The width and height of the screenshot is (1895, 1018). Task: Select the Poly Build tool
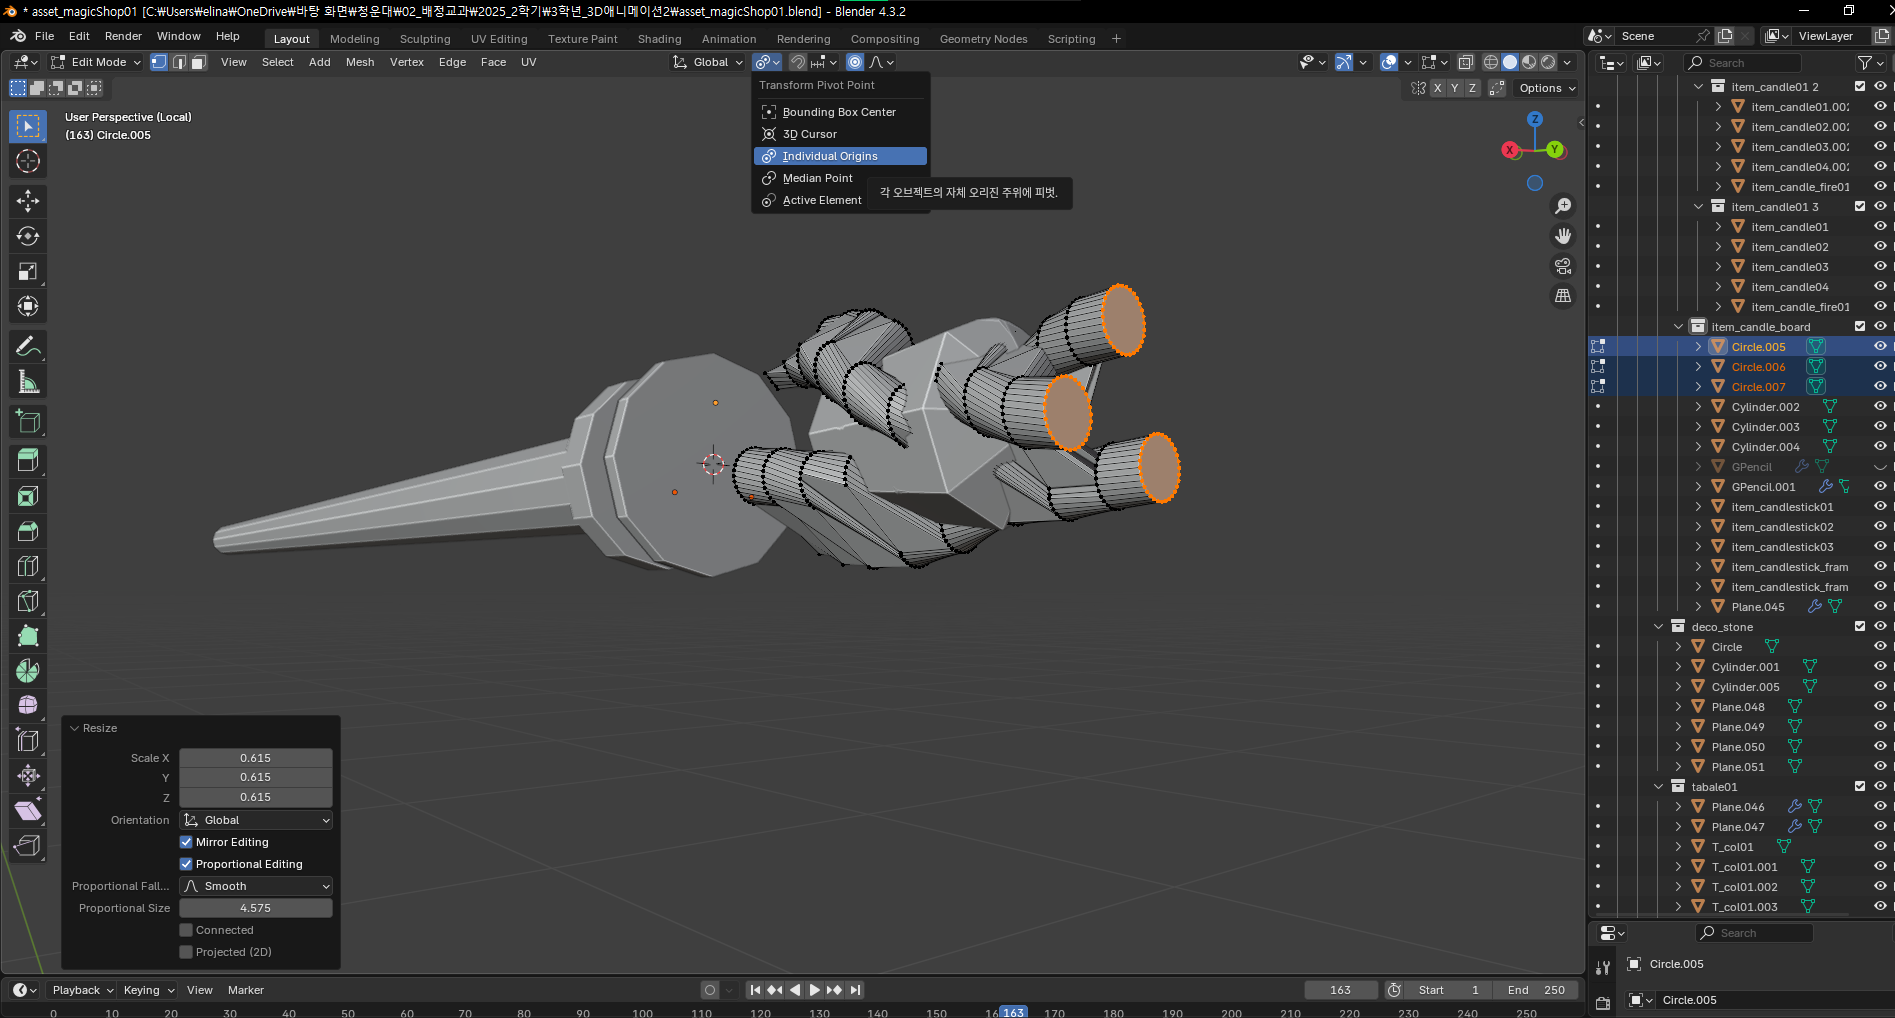point(28,636)
